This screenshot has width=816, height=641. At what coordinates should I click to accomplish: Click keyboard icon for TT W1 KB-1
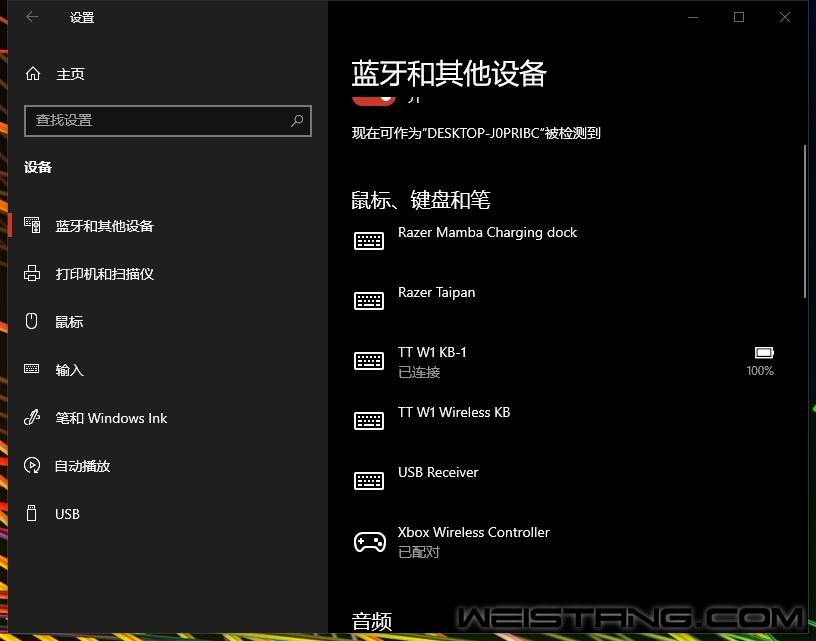pos(369,361)
